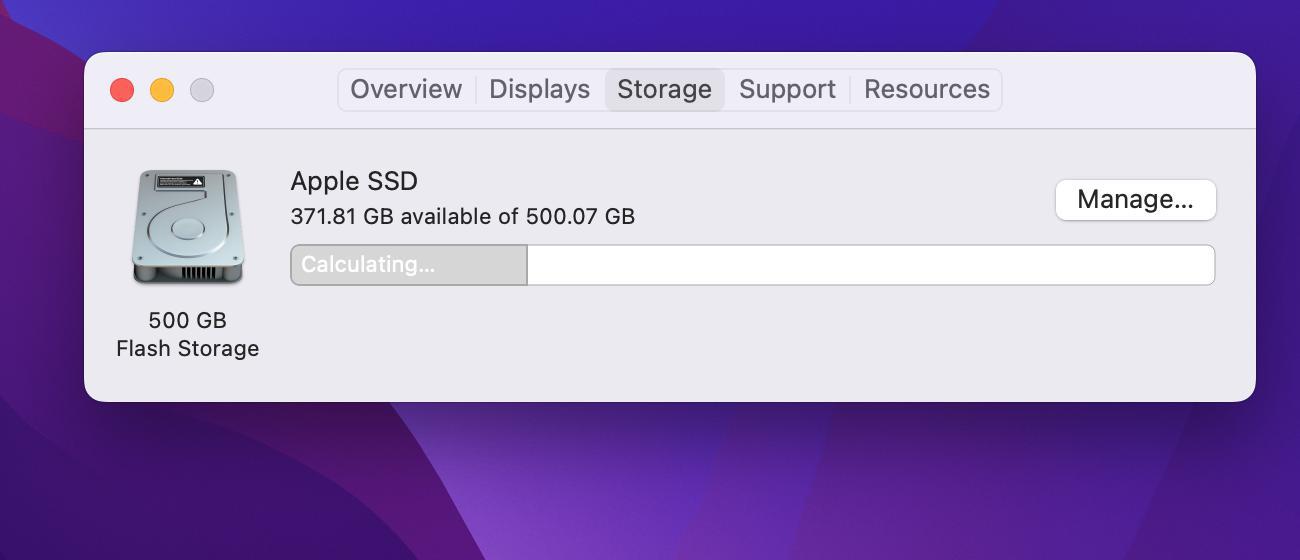Open storage management with the Manage... button
Viewport: 1300px width, 560px height.
(1135, 199)
